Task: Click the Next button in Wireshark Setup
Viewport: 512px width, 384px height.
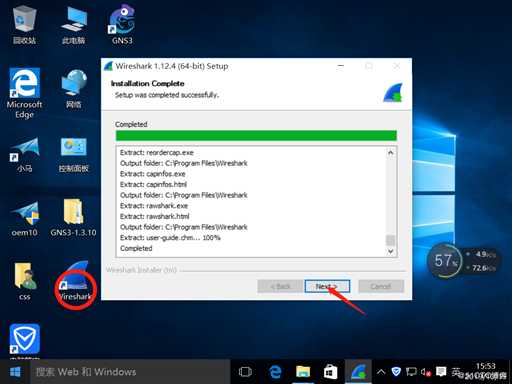Action: 327,286
